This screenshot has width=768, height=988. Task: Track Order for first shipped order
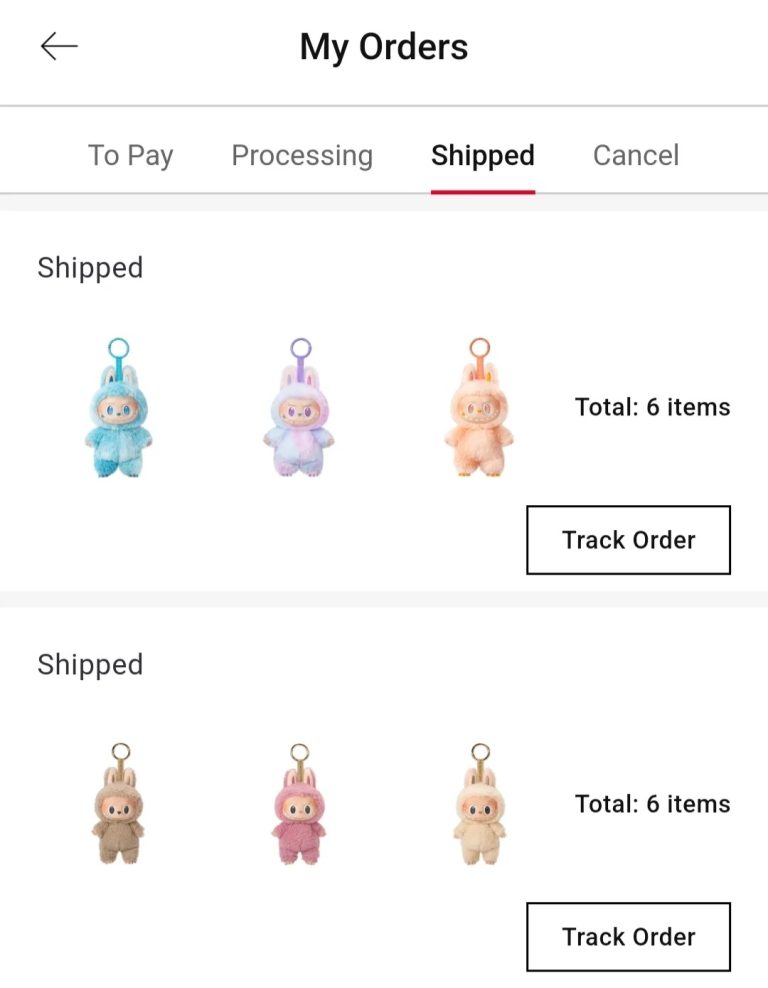pyautogui.click(x=628, y=540)
